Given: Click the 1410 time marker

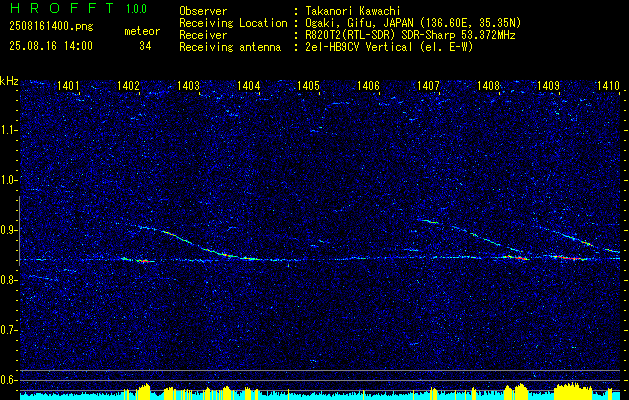Looking at the screenshot, I should pos(609,85).
